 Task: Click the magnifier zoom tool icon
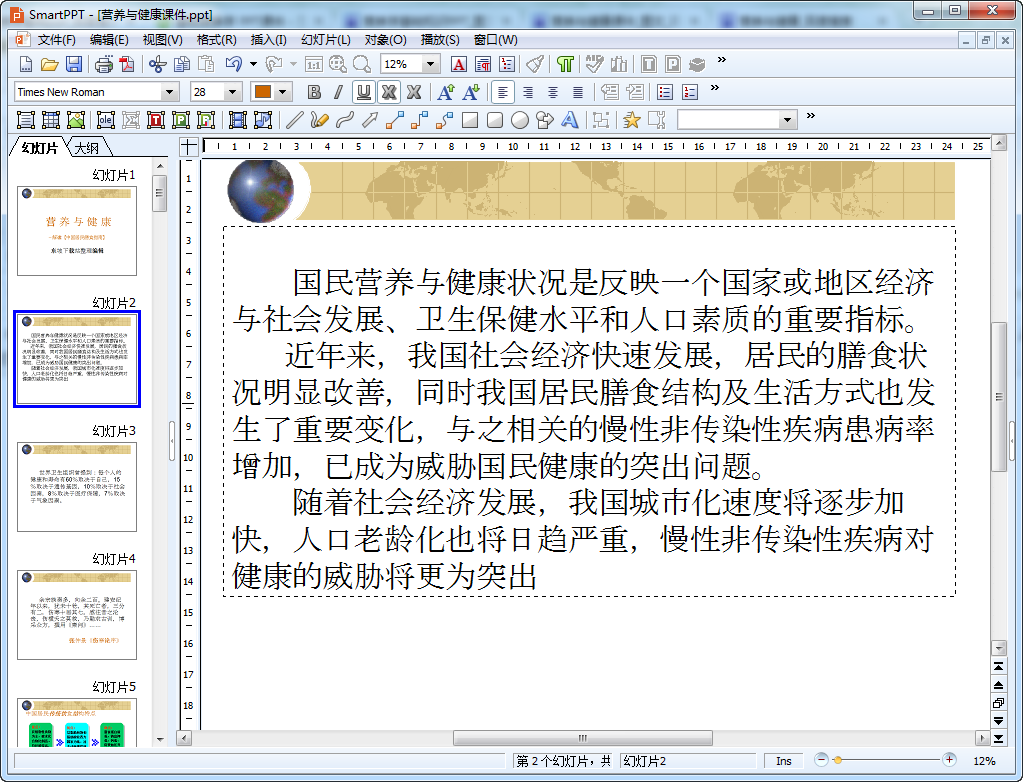362,64
